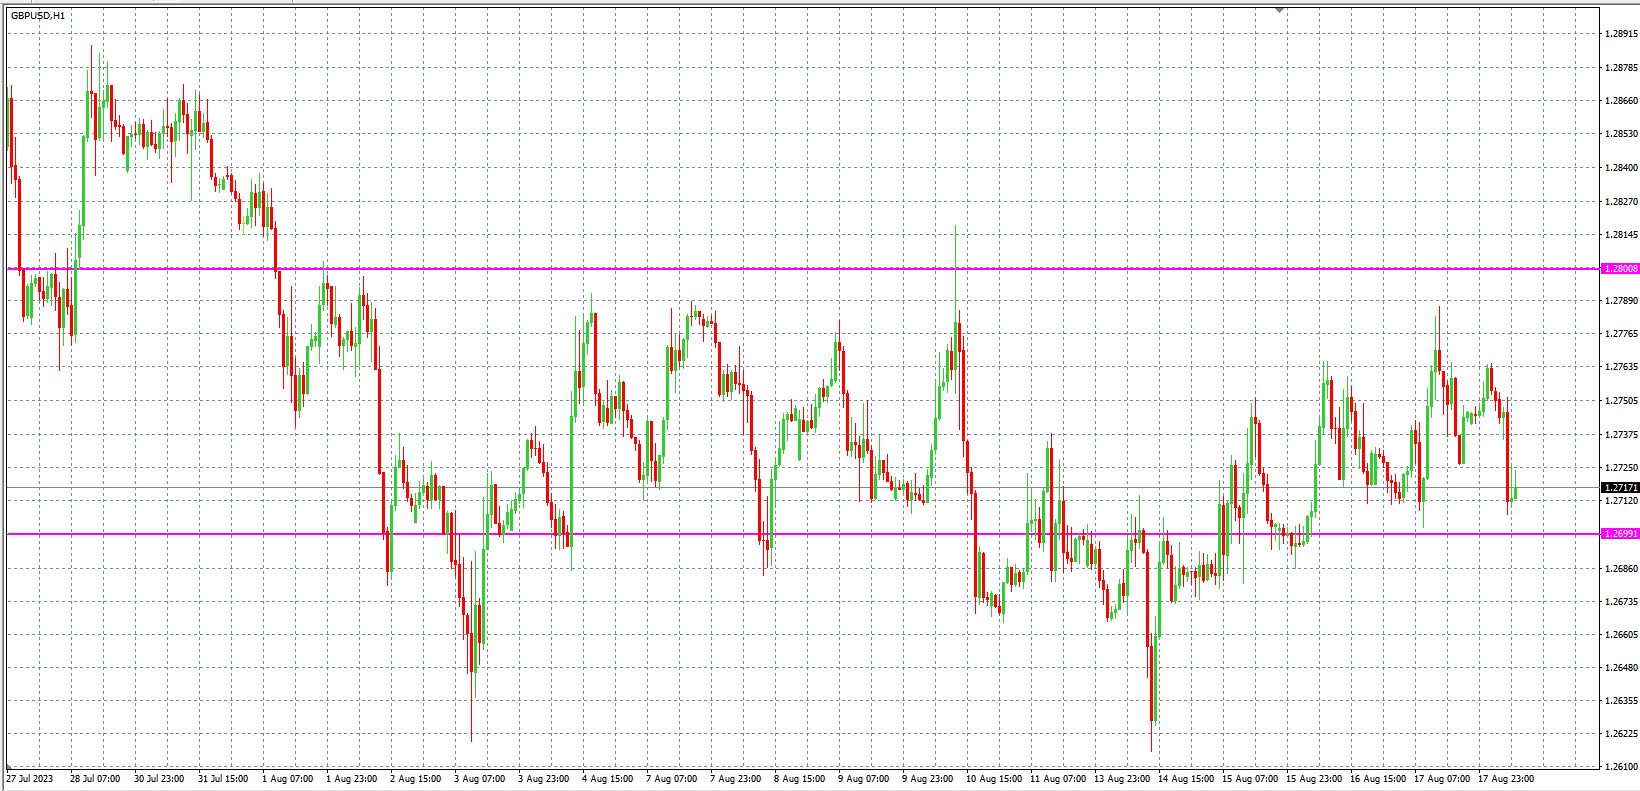Click the 7 Aug 07:00 time label
Viewport: 1640px width, 791px height.
pos(672,779)
